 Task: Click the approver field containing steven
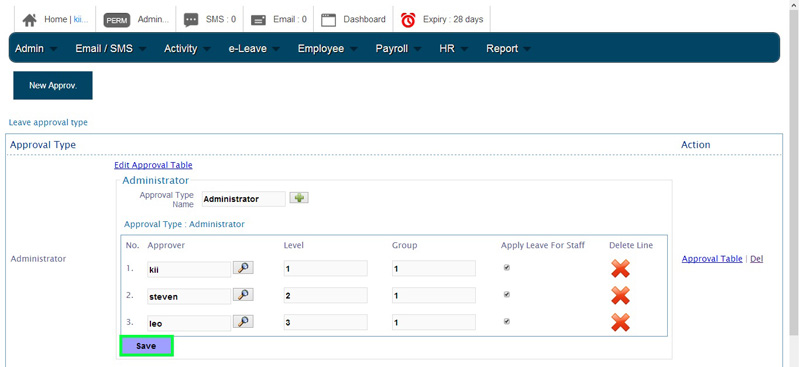[x=189, y=296]
